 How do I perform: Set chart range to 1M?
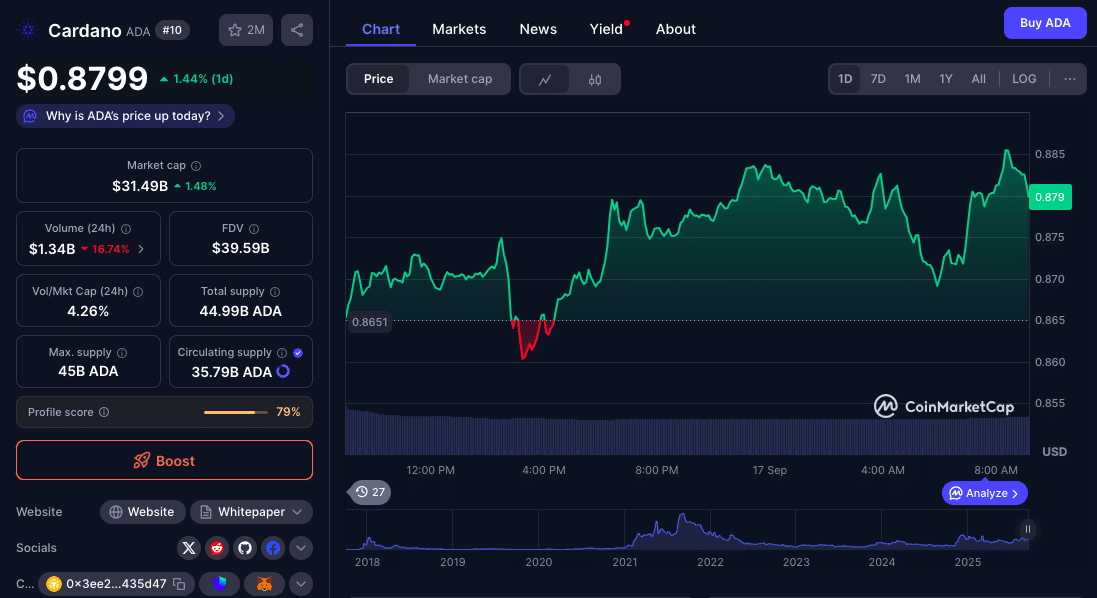pyautogui.click(x=912, y=79)
